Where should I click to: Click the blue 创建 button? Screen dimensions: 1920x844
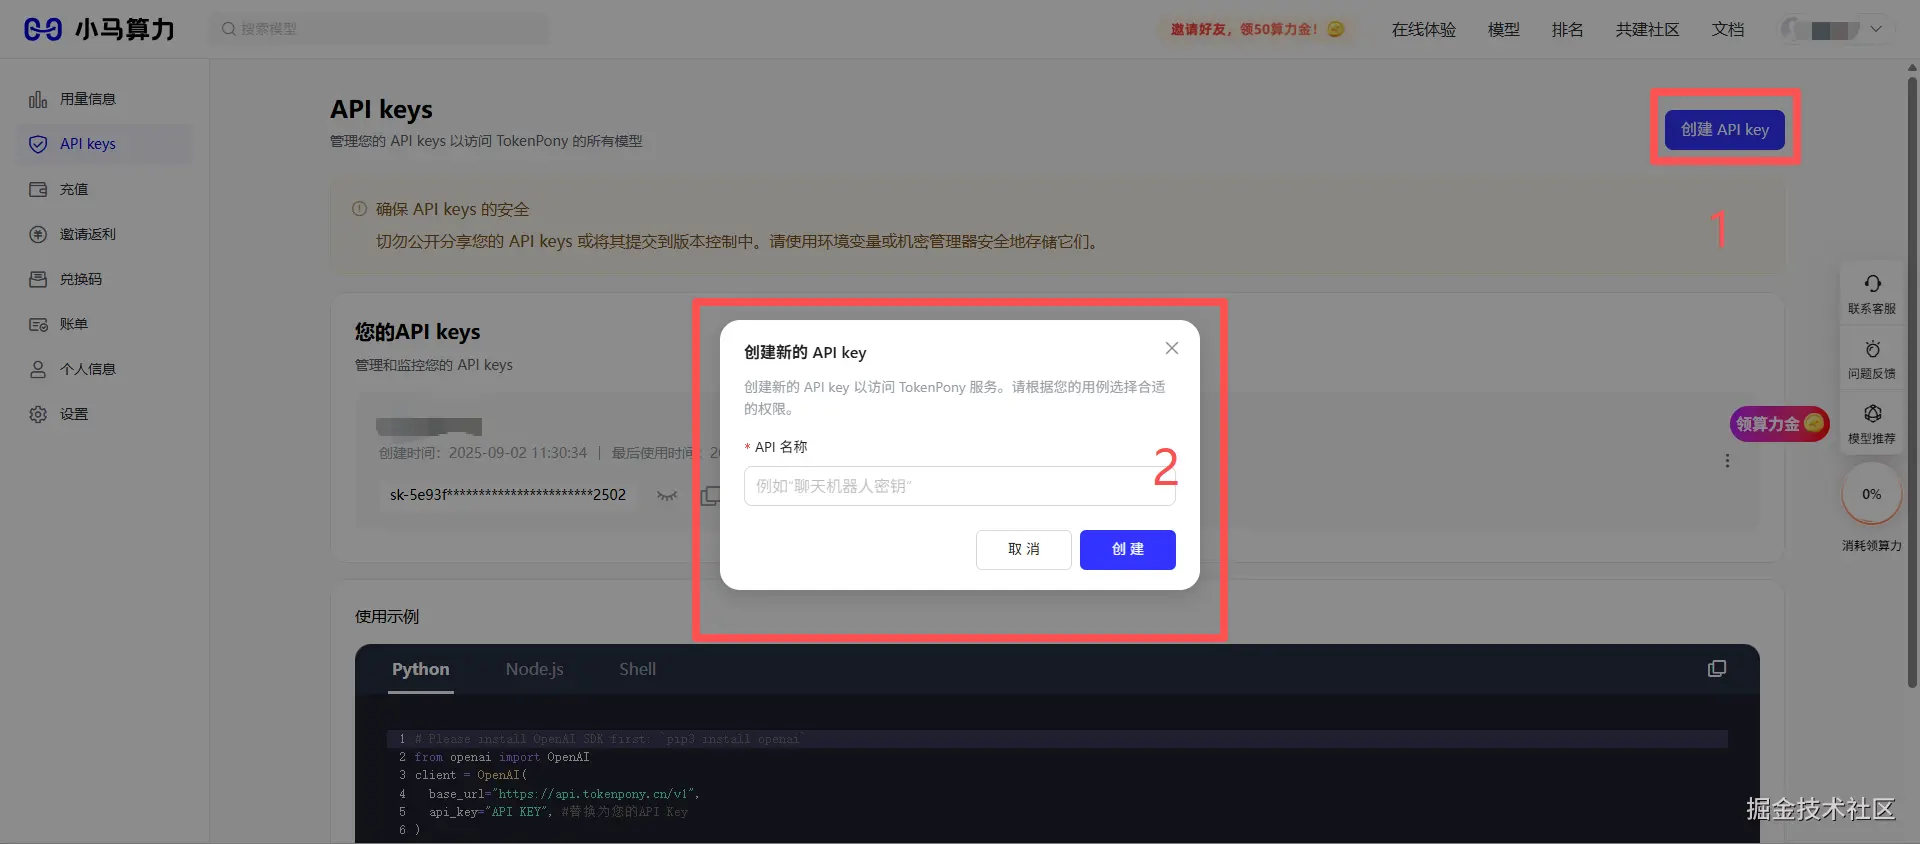(x=1127, y=549)
